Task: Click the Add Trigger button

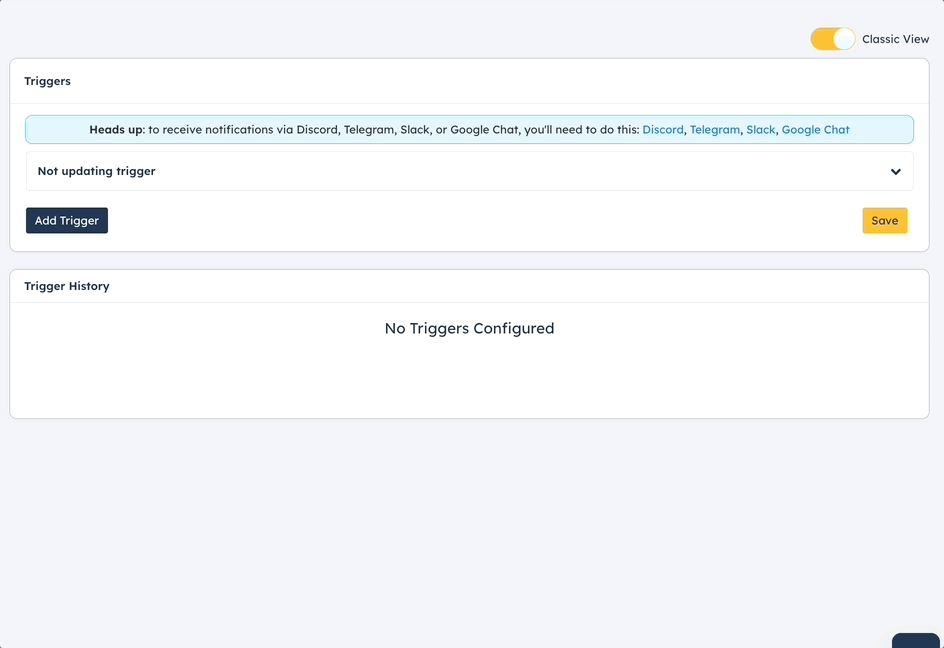Action: (67, 220)
